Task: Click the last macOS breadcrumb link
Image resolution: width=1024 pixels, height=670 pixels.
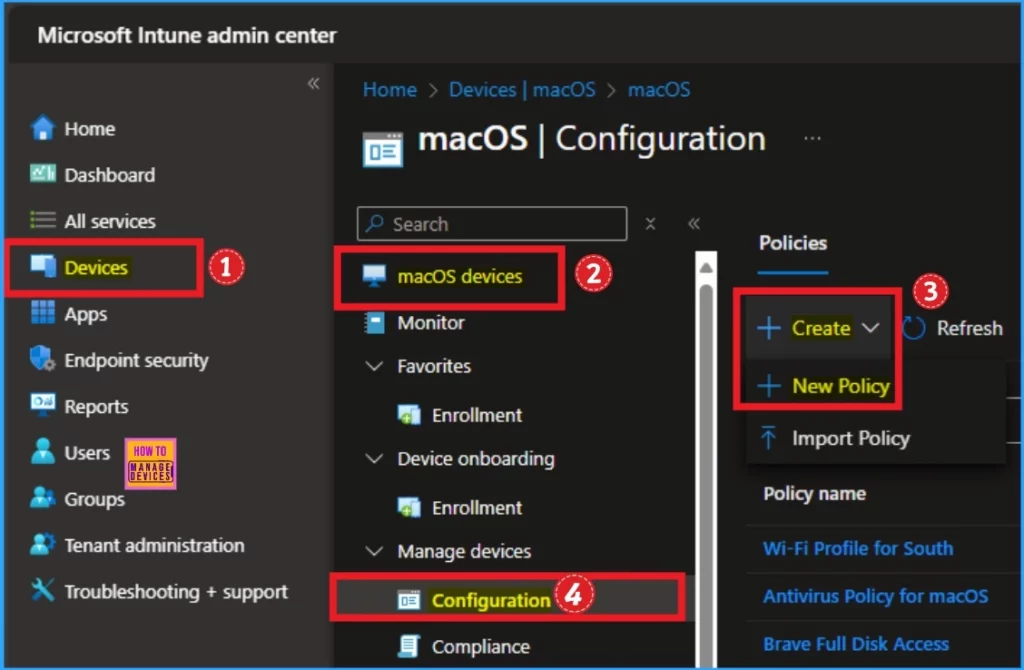Action: click(659, 89)
